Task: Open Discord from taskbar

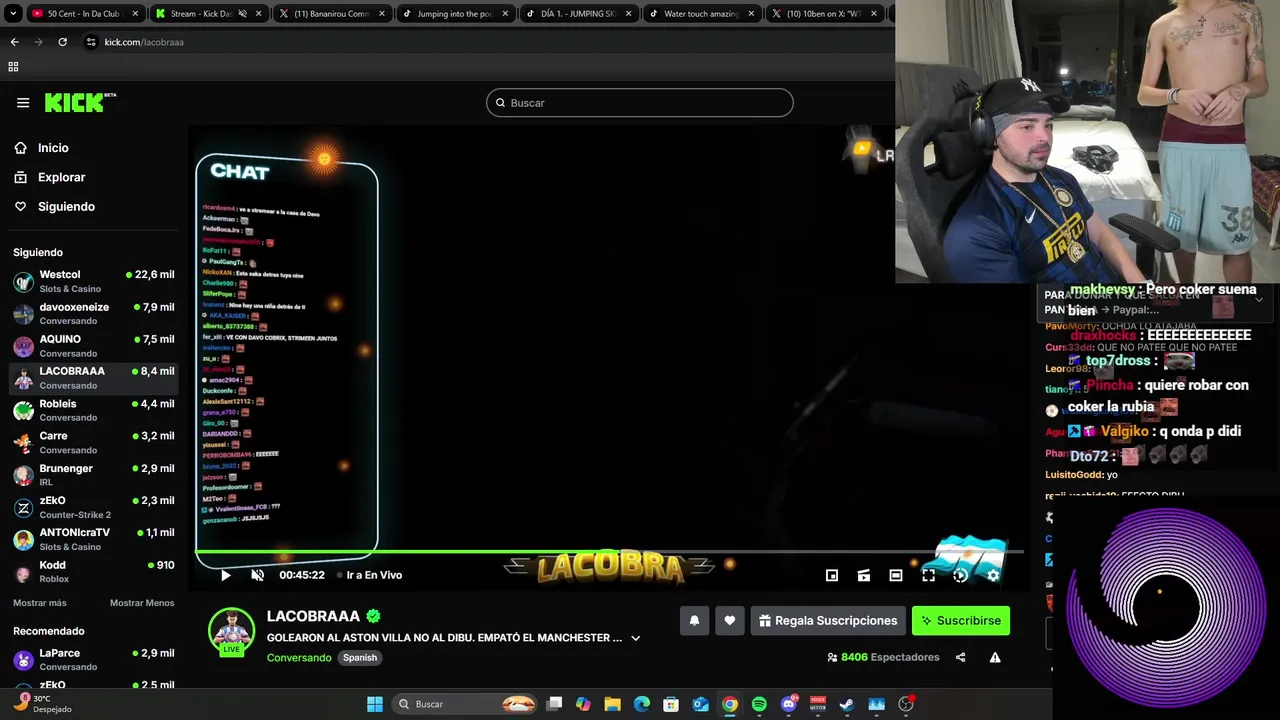Action: (789, 704)
